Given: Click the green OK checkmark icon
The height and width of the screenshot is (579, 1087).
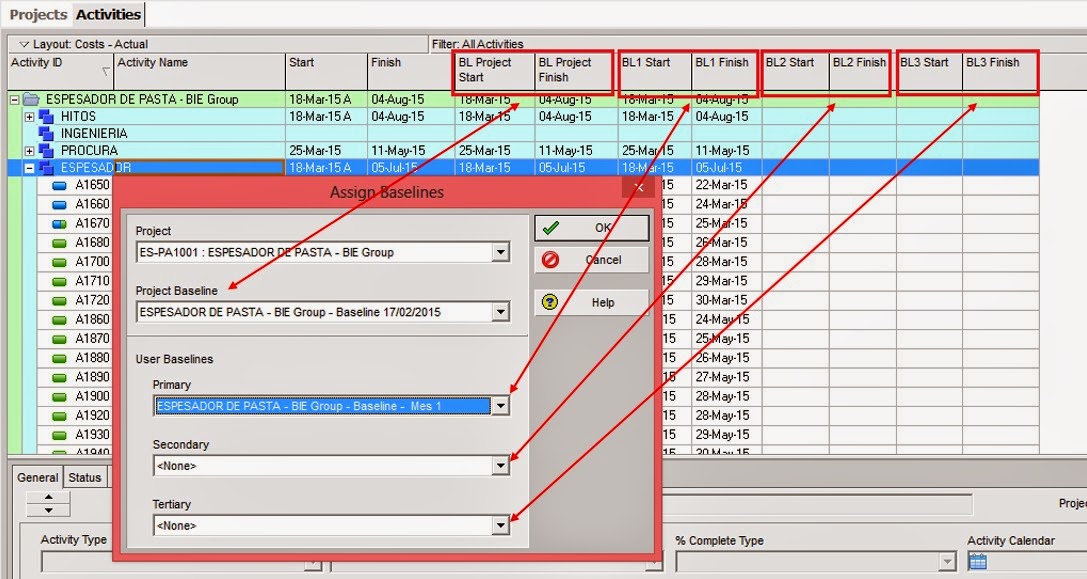Looking at the screenshot, I should [552, 227].
